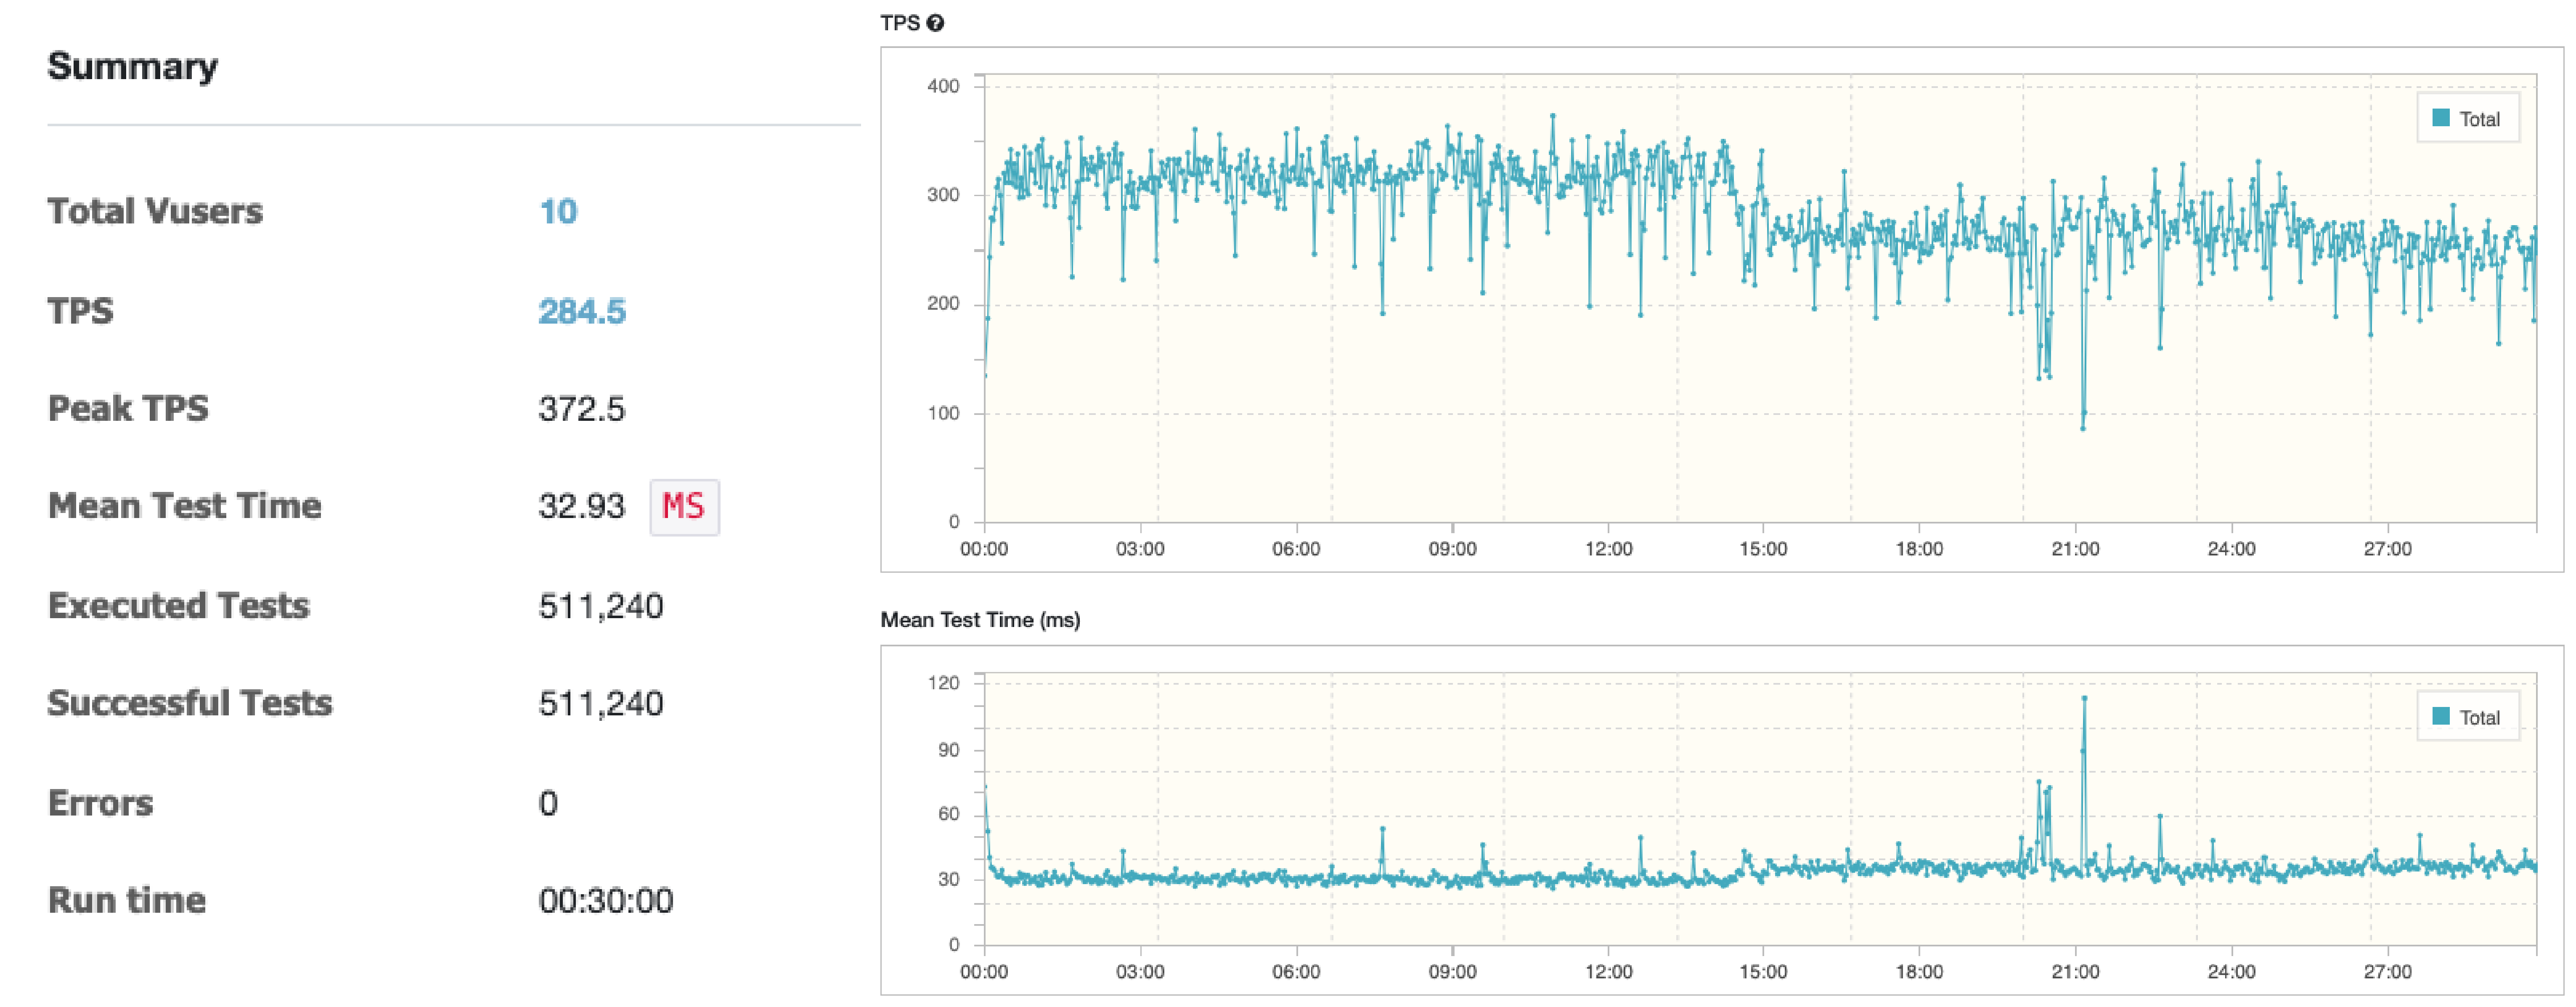Click the 400 y-axis label on TPS chart
The height and width of the screenshot is (1007, 2576).
(x=943, y=86)
